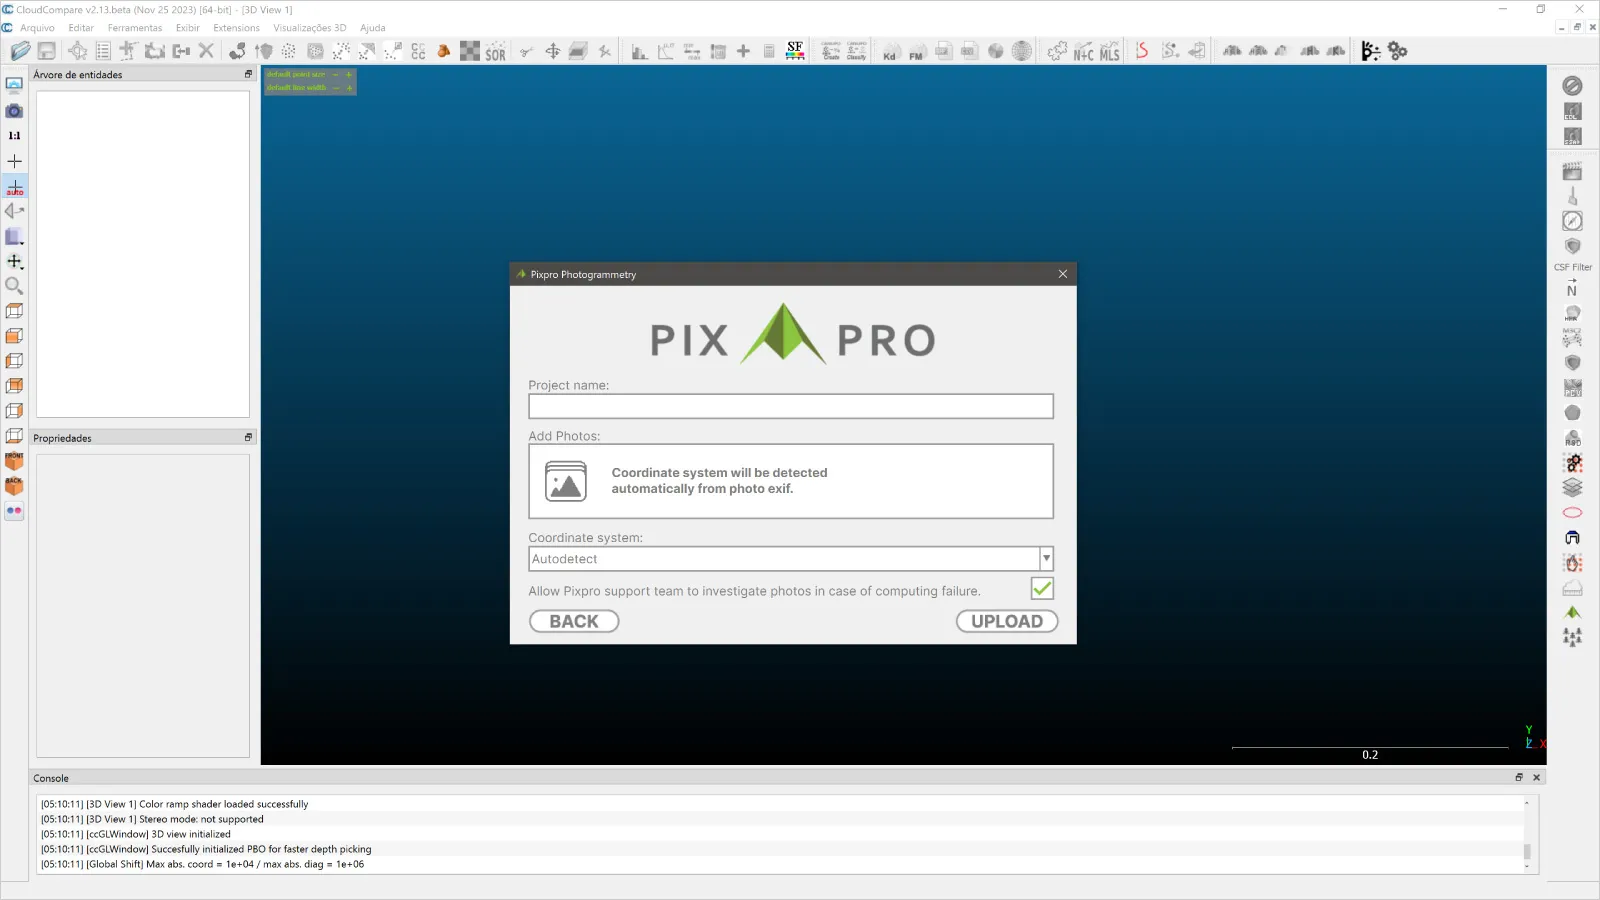The image size is (1600, 900).
Task: Close the Pixpro Photogrammetry dialog
Action: 1063,274
